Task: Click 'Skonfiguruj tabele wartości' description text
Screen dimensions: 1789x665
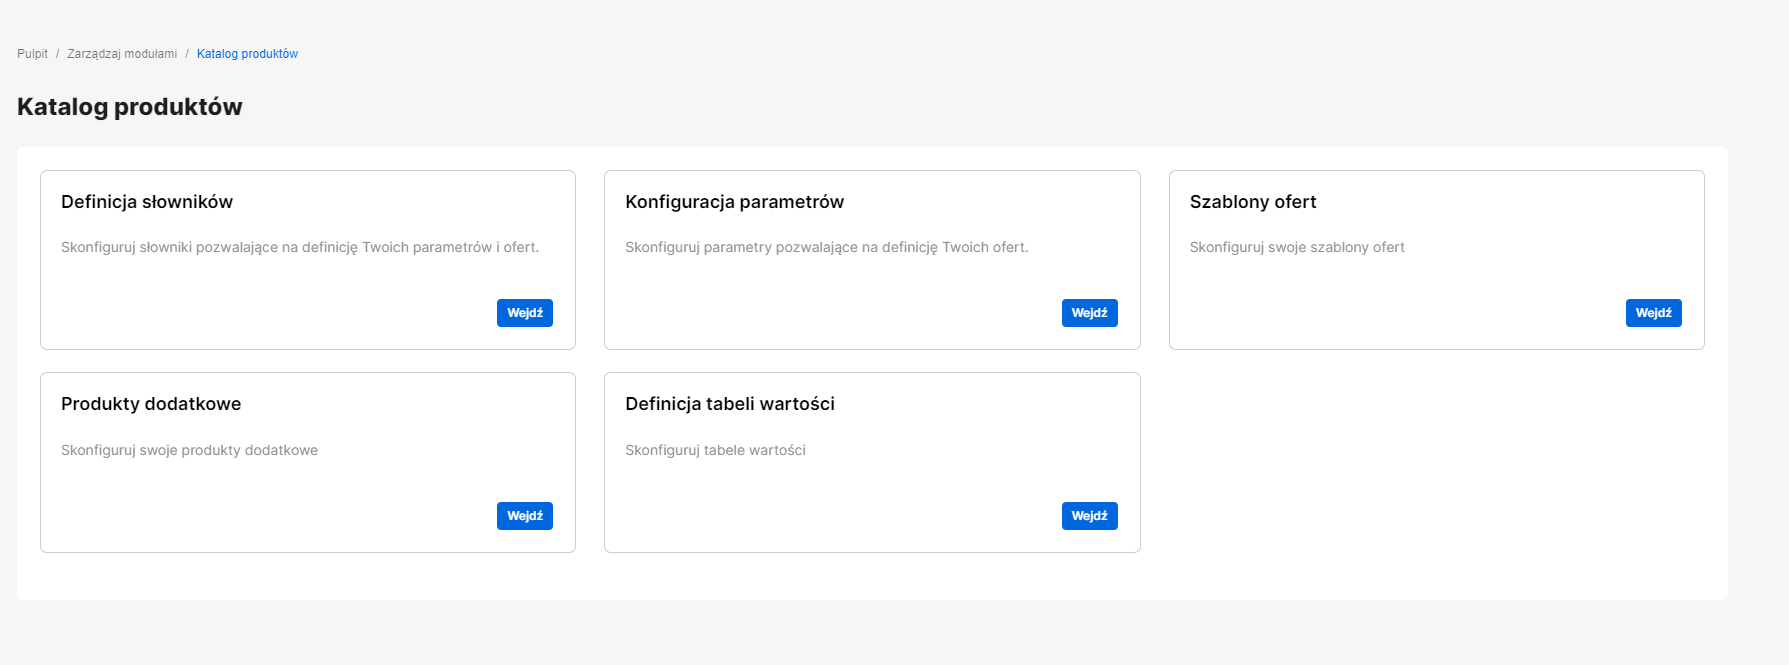Action: point(715,450)
